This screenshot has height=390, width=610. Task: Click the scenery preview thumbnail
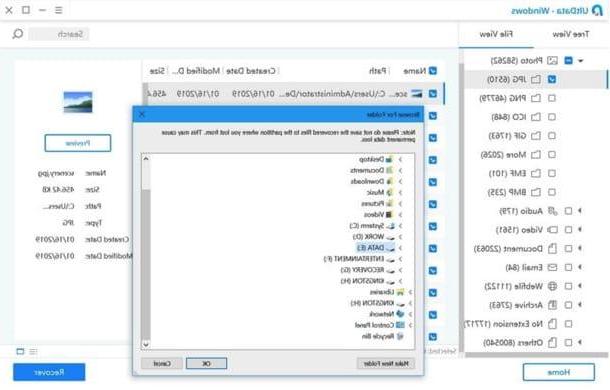pos(78,102)
